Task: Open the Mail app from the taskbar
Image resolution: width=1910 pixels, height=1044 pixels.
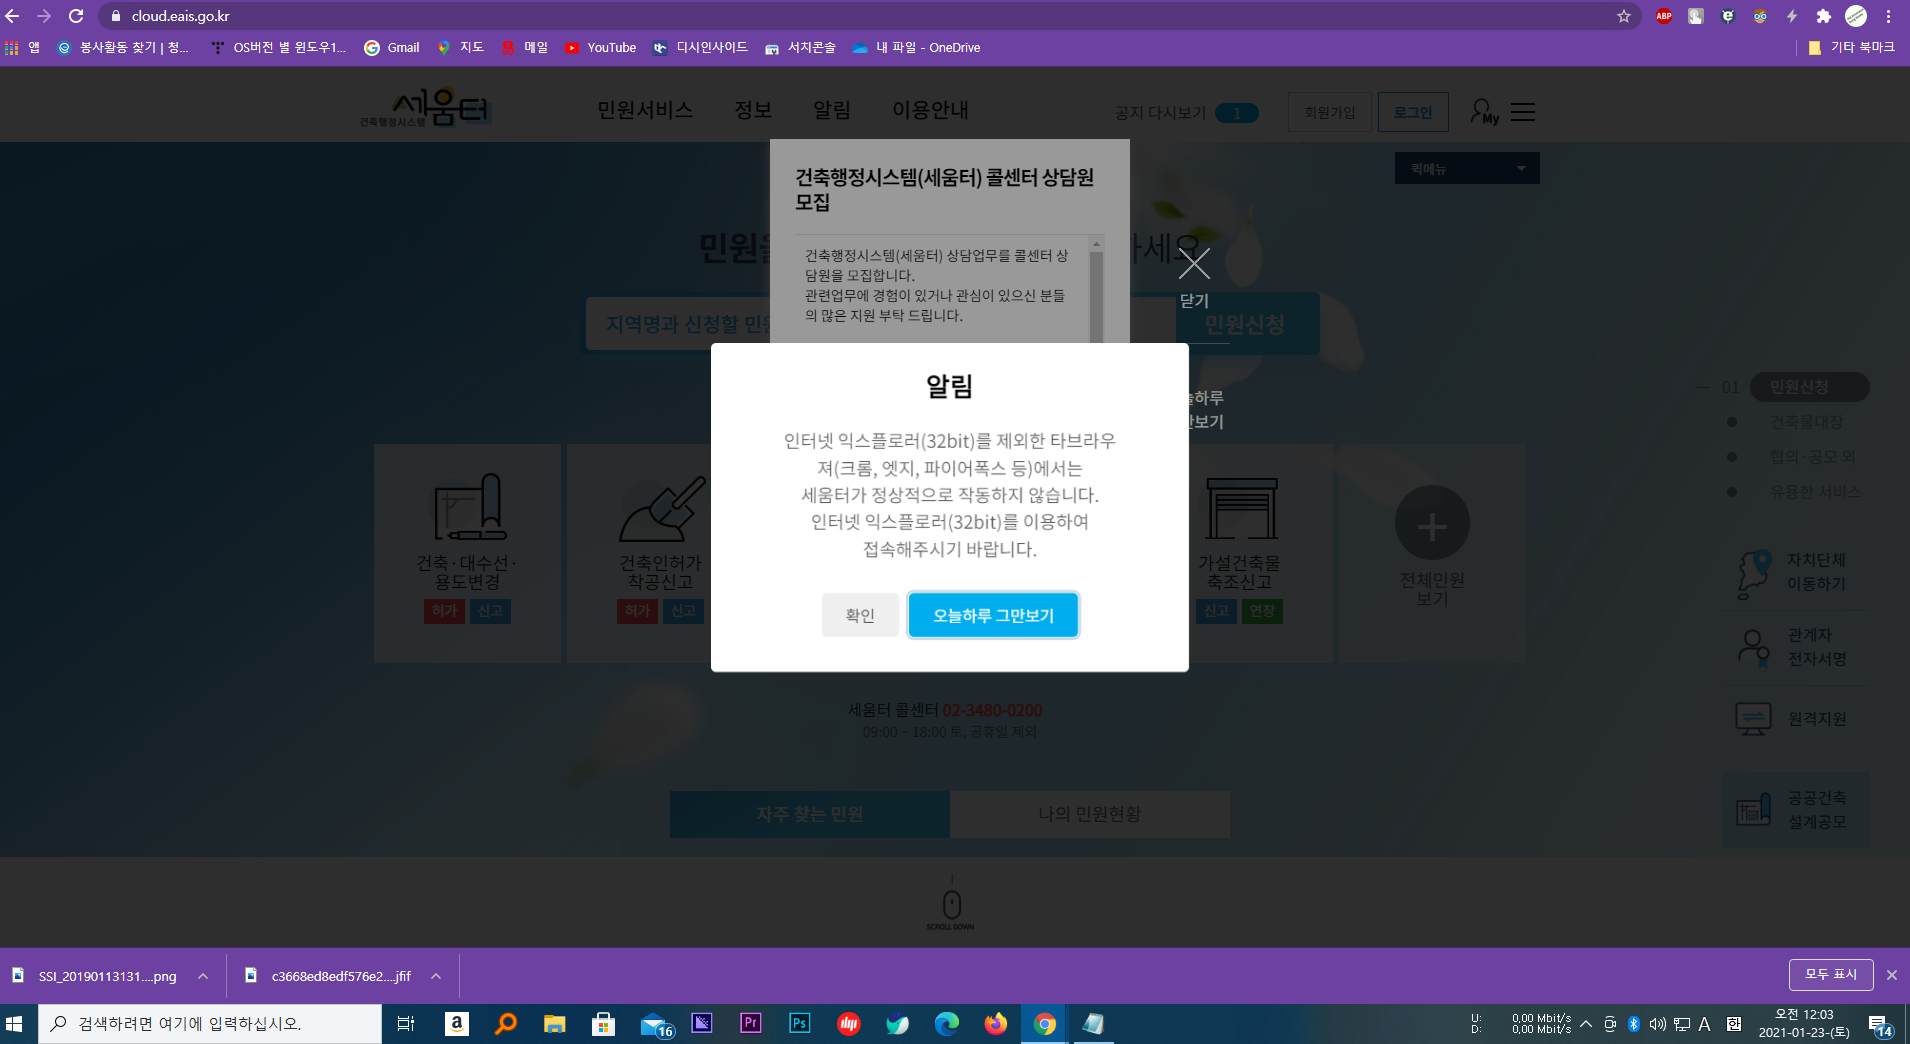Action: click(655, 1024)
